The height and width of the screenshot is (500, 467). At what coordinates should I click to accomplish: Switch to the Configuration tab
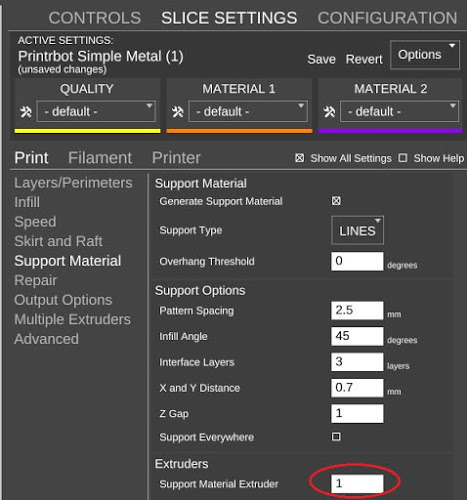(387, 18)
